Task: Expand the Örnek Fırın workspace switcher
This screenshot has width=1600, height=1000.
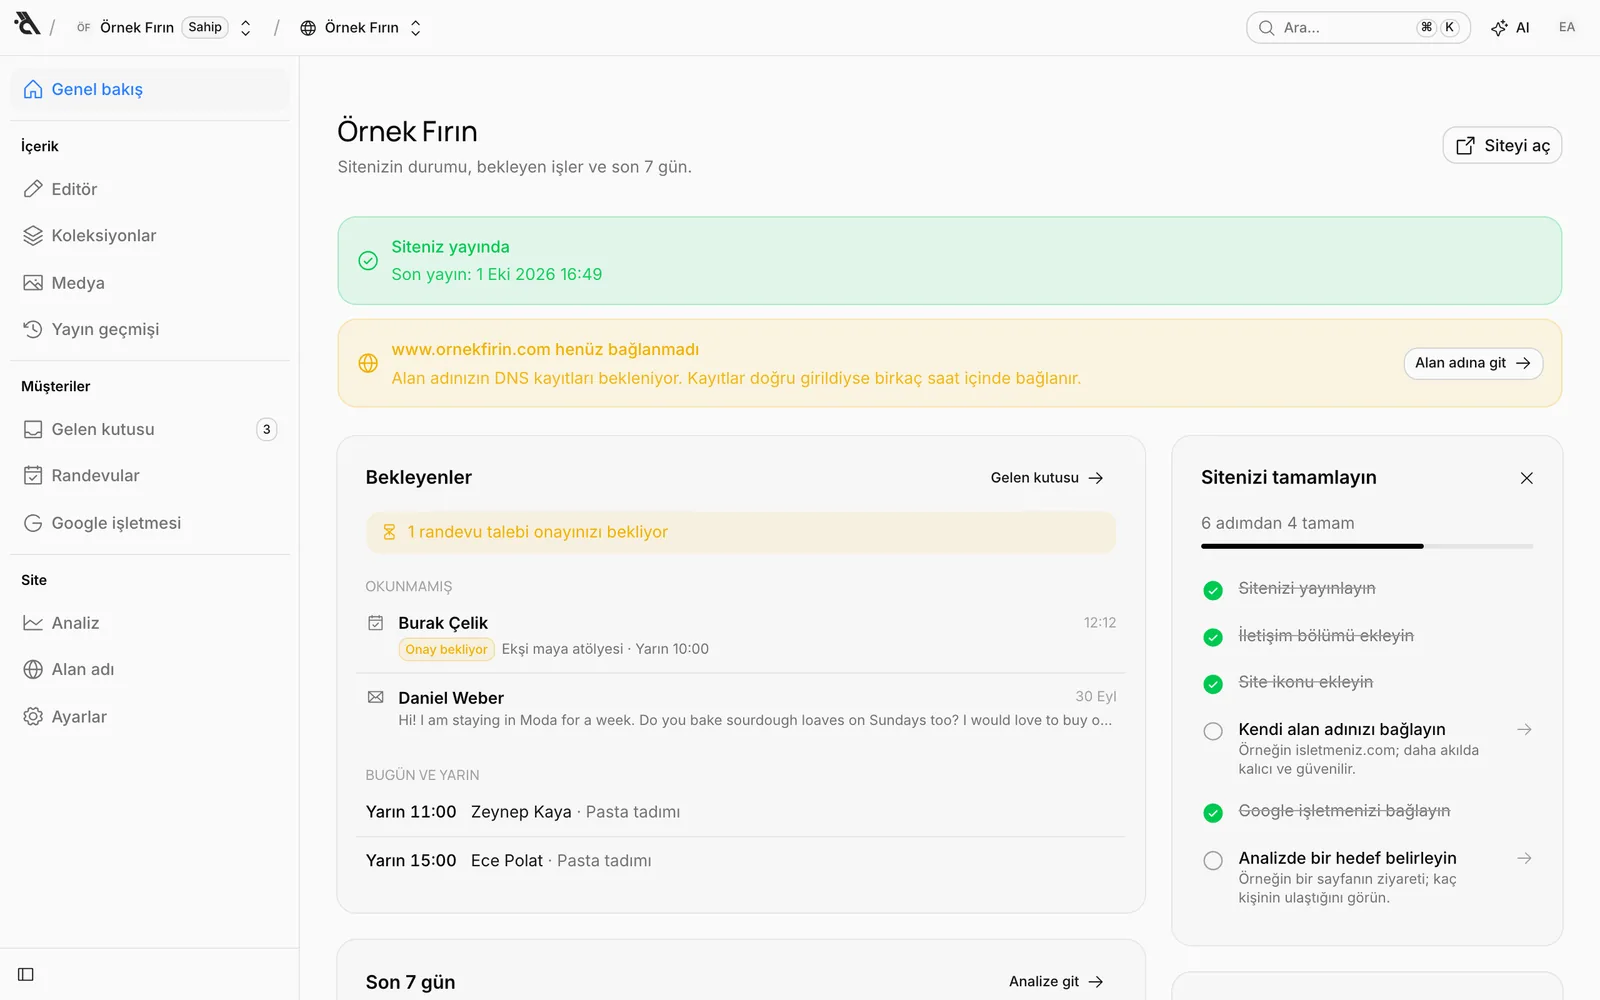Action: (x=164, y=28)
